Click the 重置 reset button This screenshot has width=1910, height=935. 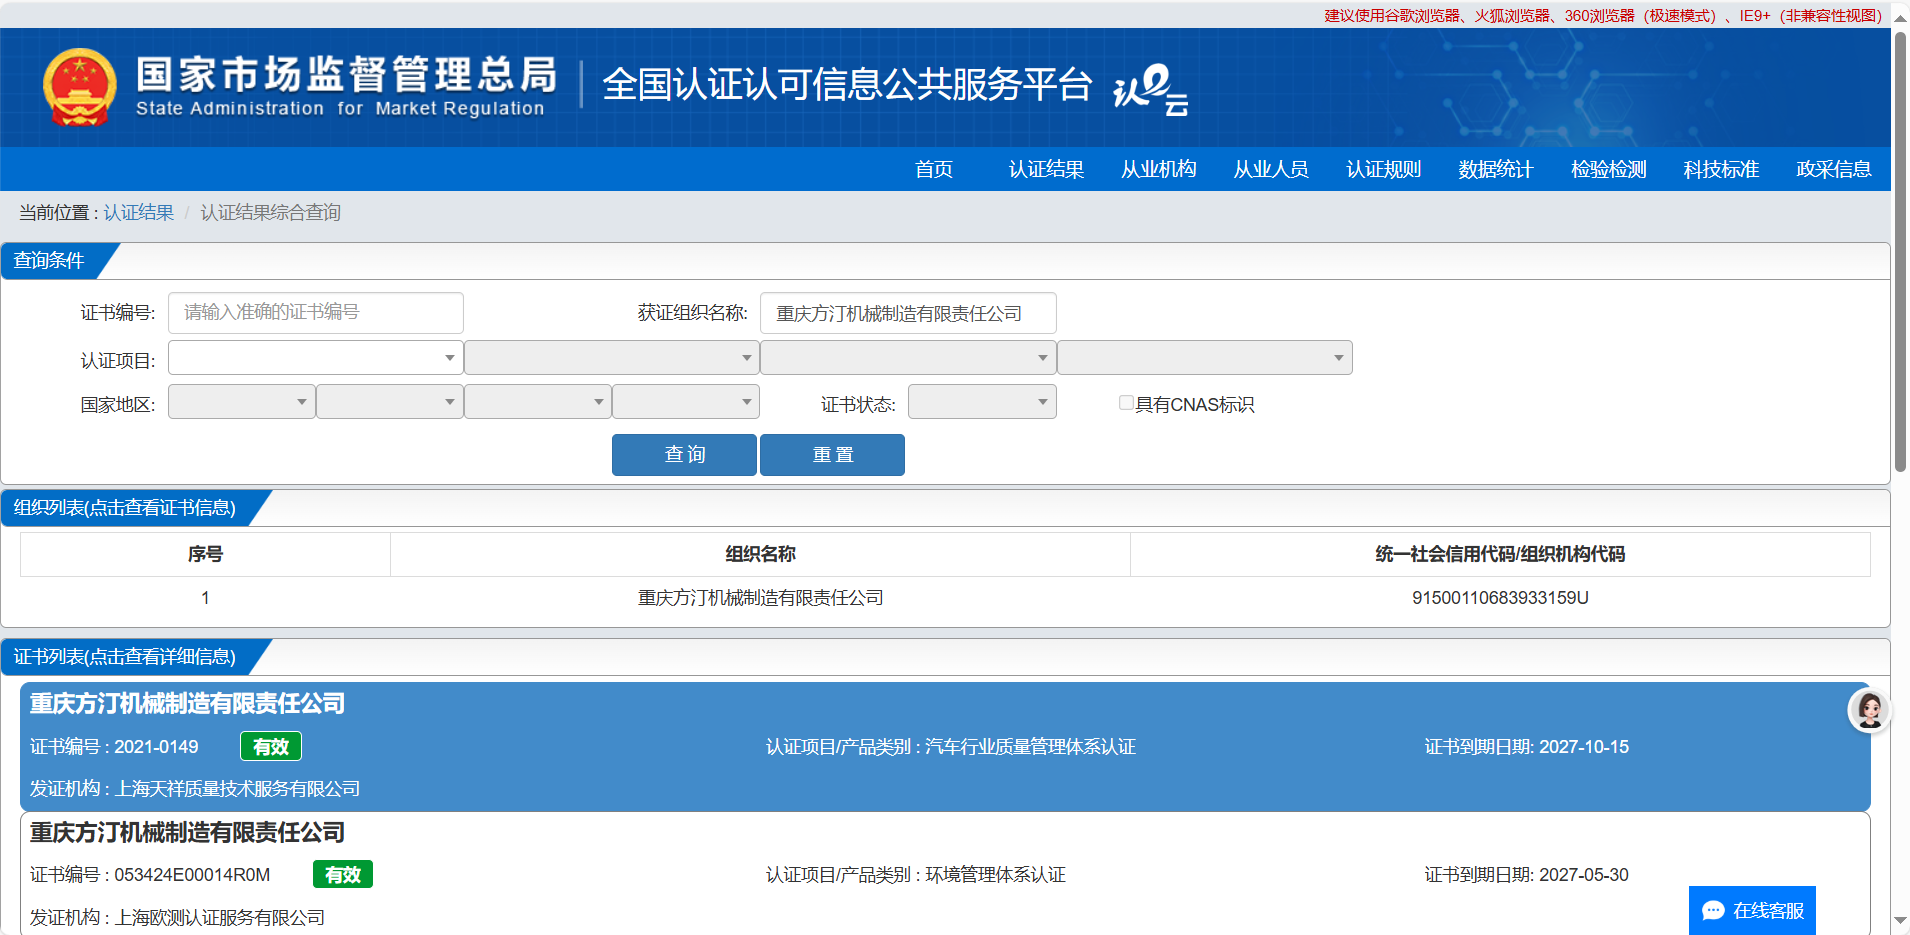coord(832,455)
